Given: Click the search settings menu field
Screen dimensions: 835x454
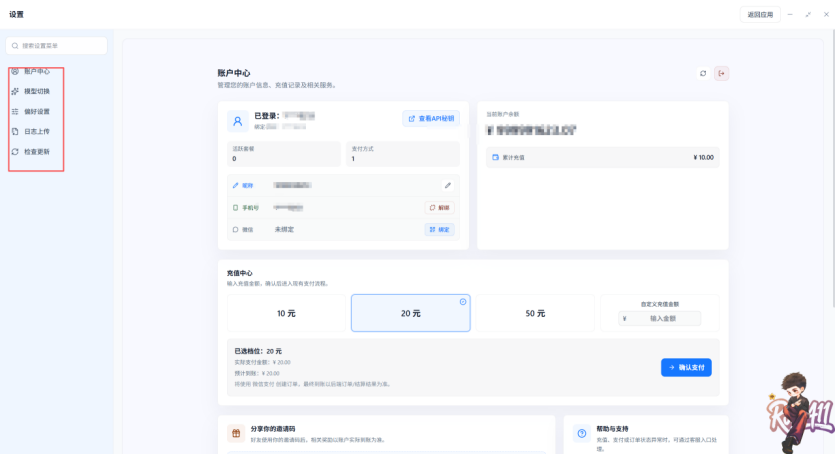Looking at the screenshot, I should pos(56,46).
